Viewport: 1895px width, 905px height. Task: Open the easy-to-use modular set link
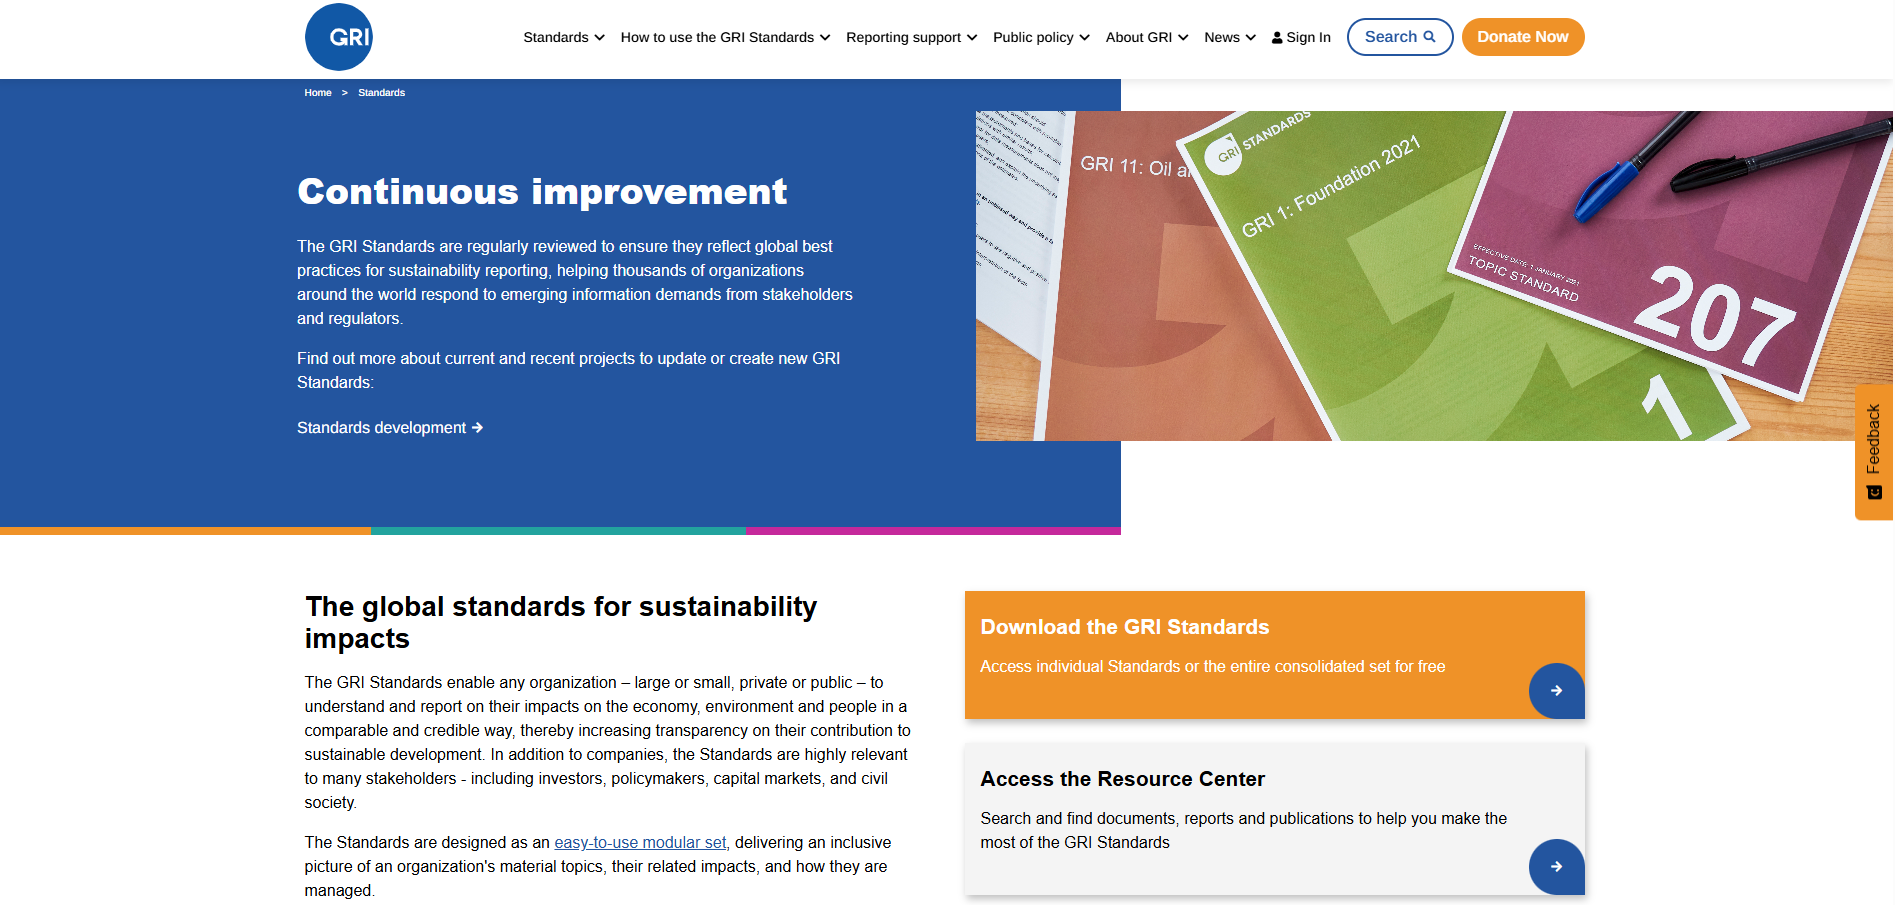(640, 842)
